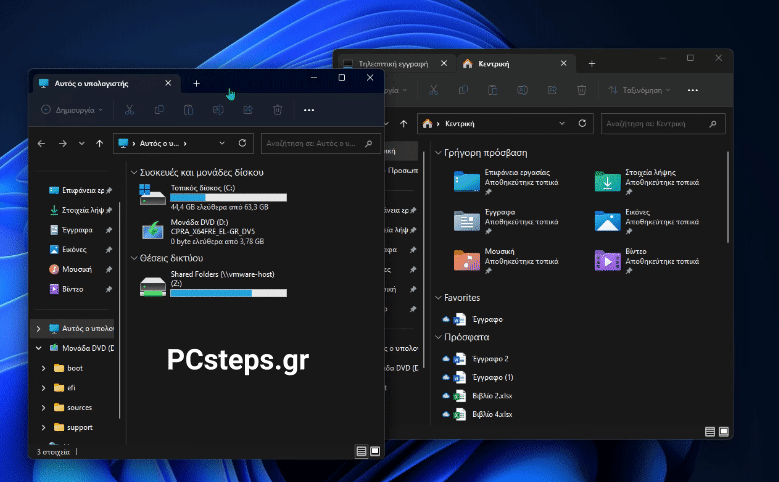Viewport: 779px width, 482px height.
Task: Go back in front window navigation
Action: 41,144
